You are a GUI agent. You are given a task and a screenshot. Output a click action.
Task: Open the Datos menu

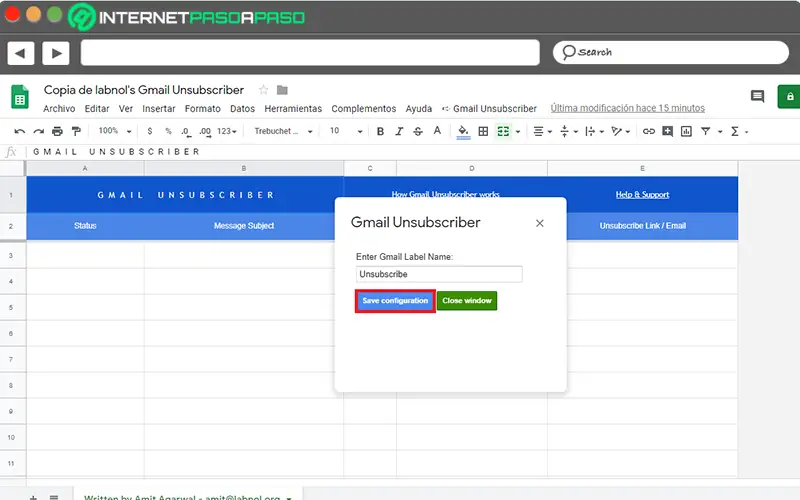(x=242, y=109)
